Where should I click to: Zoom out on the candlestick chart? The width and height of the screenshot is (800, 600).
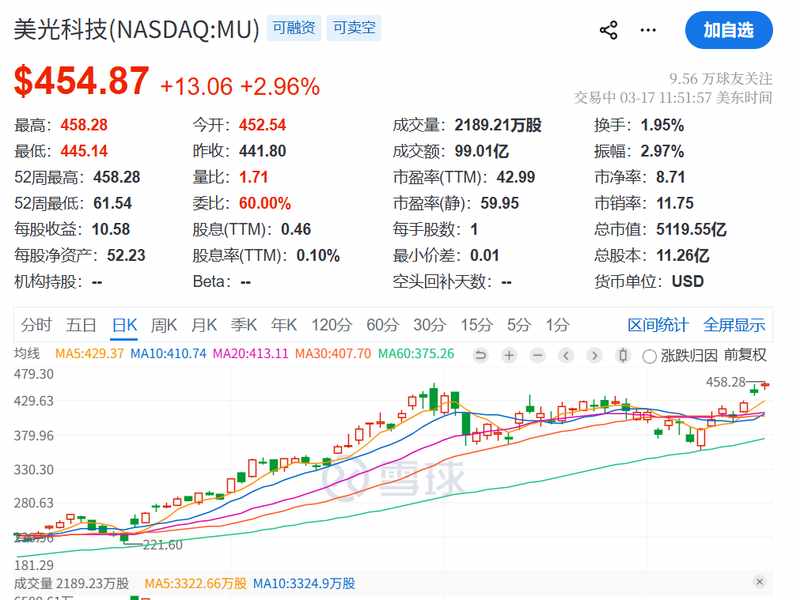[537, 355]
